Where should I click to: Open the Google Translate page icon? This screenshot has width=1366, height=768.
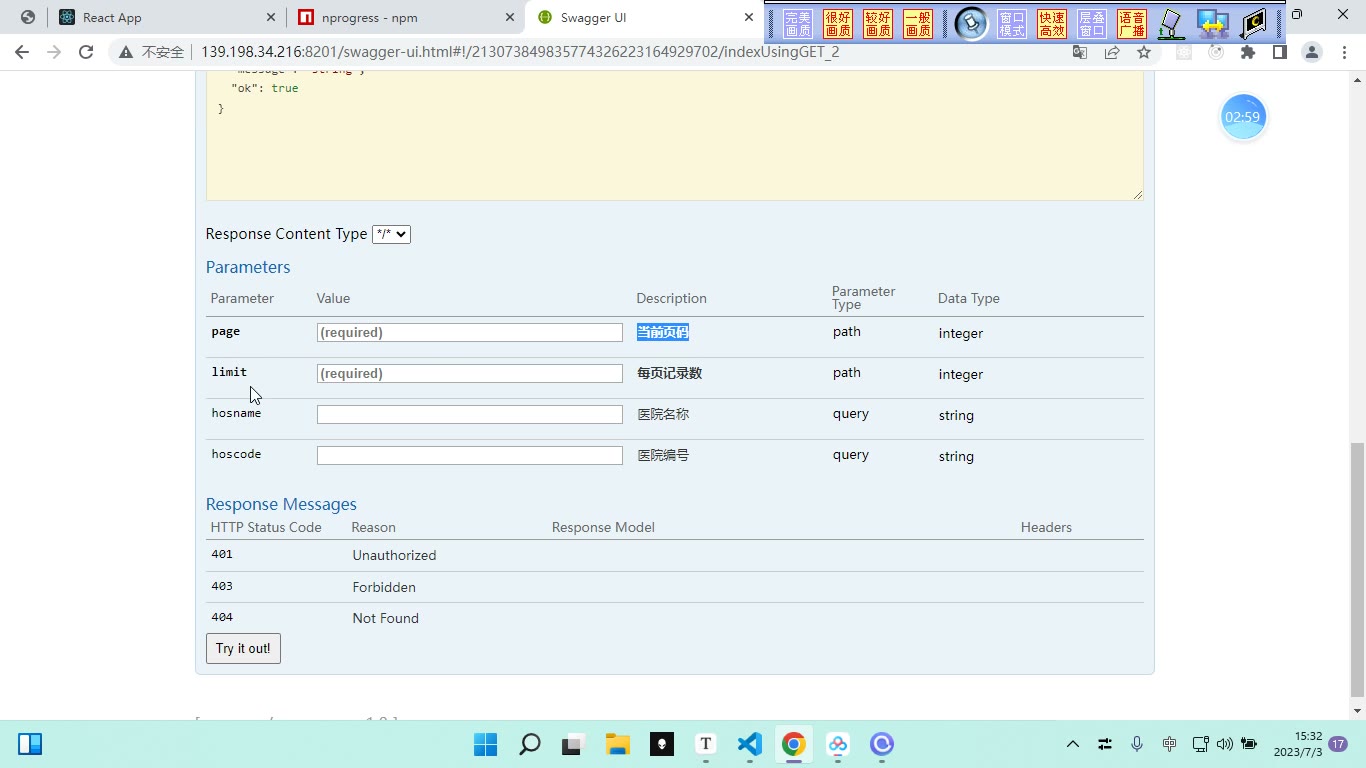click(x=1080, y=52)
